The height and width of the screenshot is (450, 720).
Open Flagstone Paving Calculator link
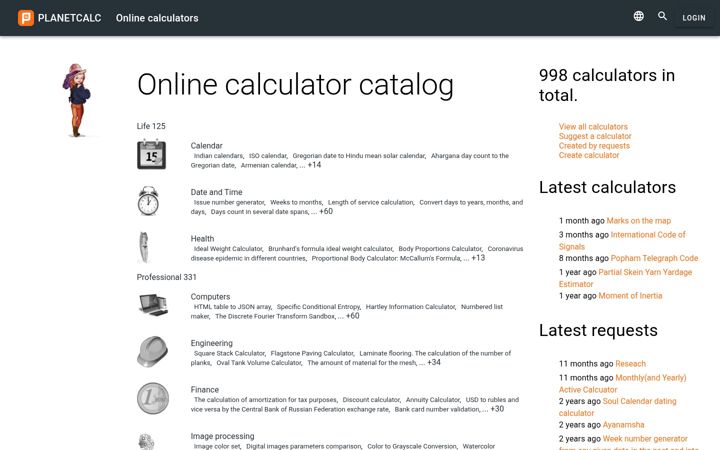312,353
